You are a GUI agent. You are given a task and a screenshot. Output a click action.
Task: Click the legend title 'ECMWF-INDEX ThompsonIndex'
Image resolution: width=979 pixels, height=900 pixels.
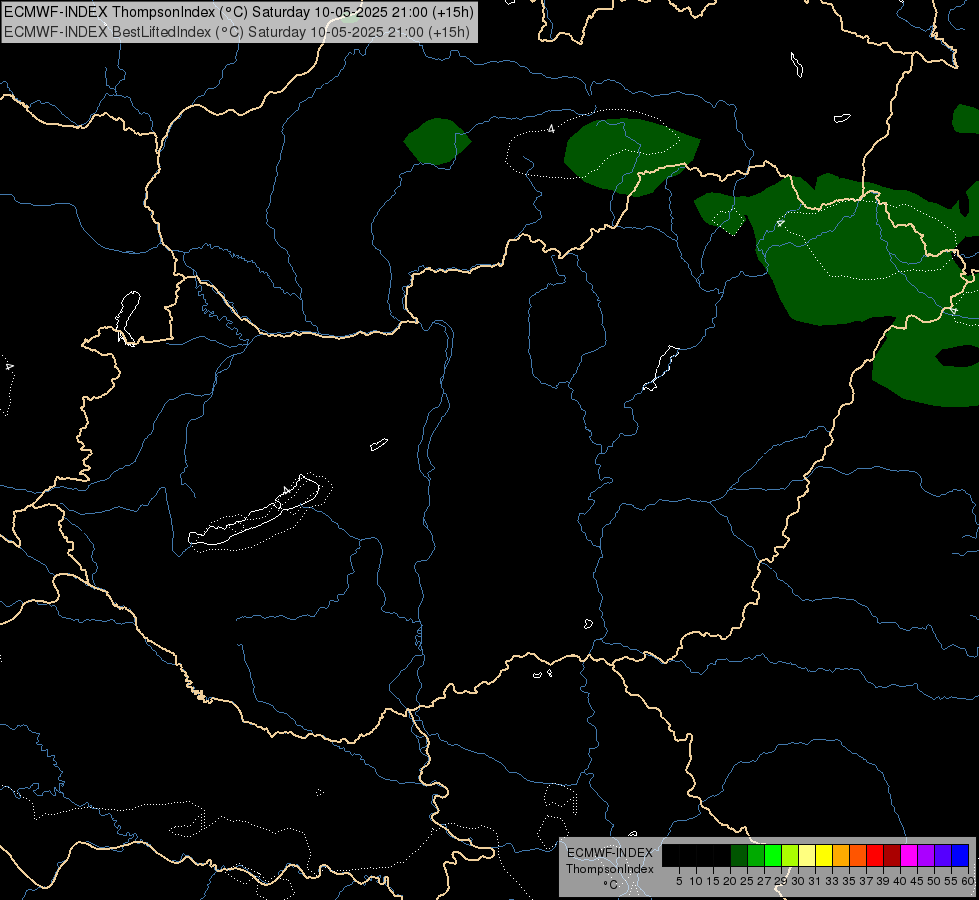610,861
